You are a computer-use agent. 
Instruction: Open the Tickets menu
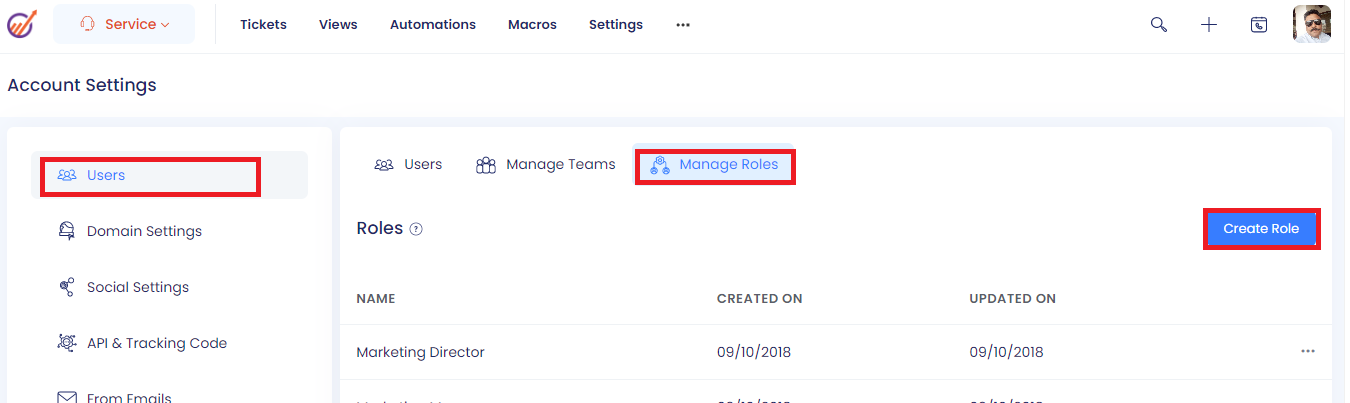coord(263,24)
